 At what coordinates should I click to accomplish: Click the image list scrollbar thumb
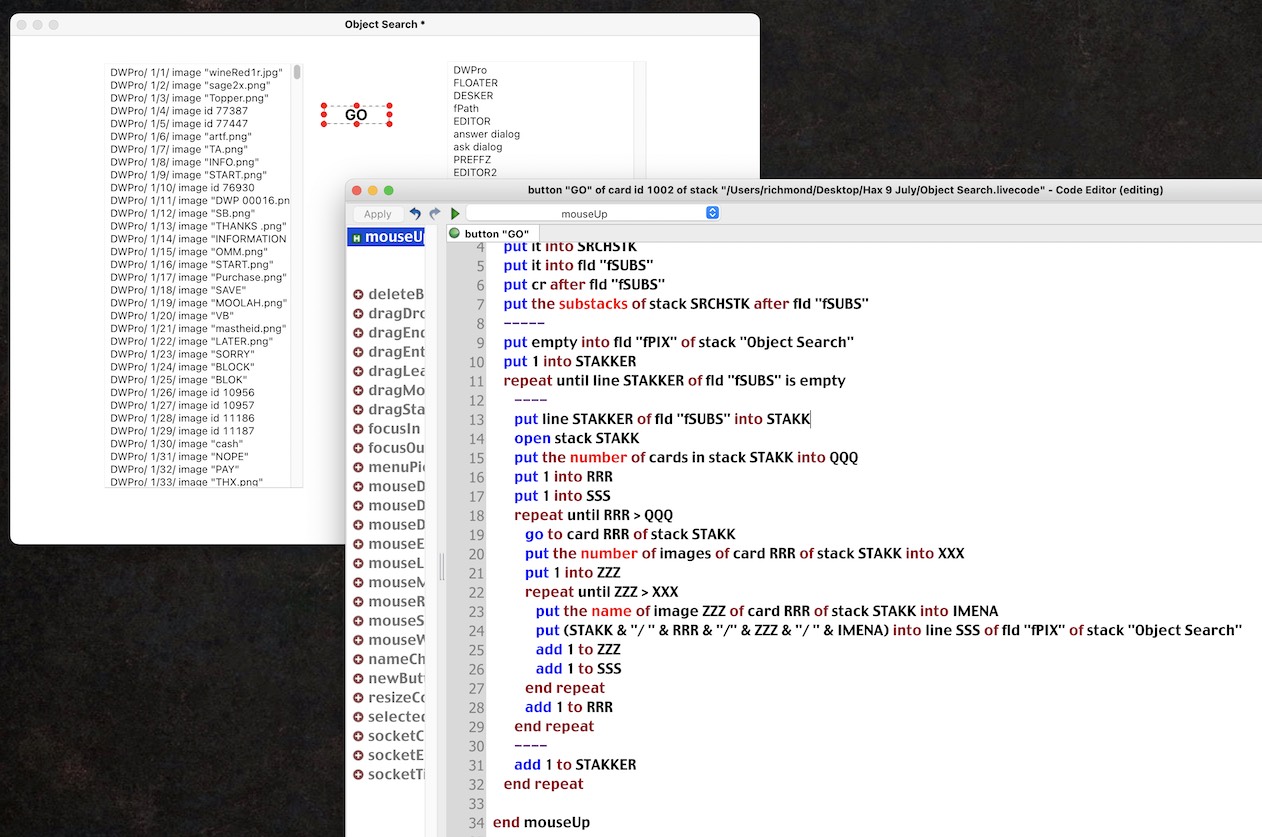pos(297,72)
